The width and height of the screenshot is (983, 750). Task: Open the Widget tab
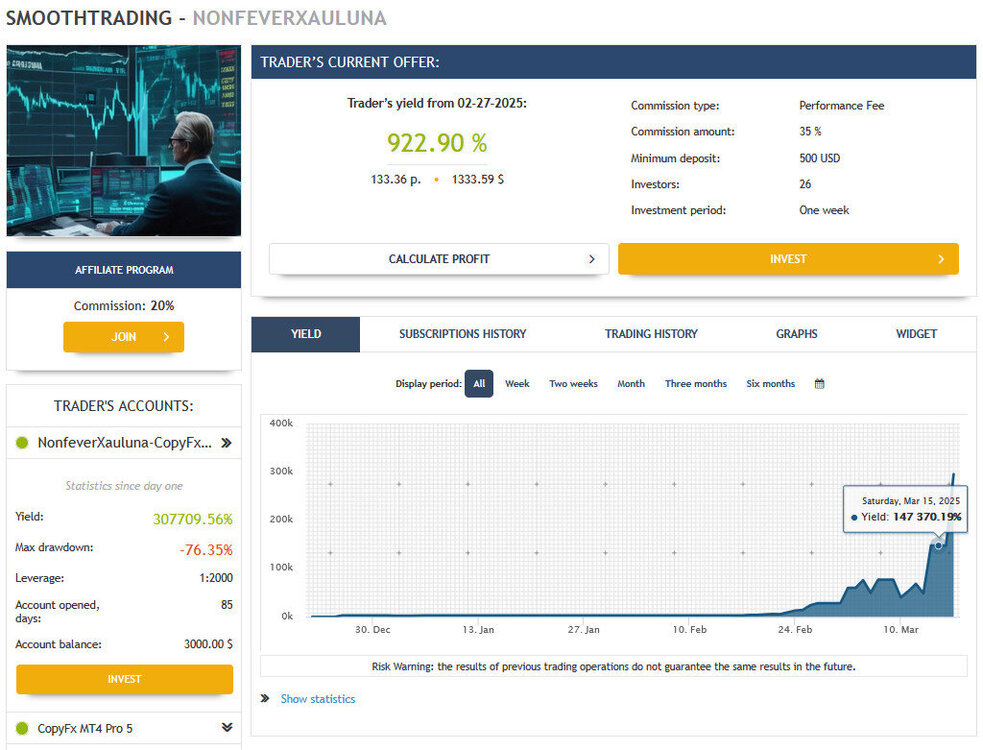(x=917, y=334)
